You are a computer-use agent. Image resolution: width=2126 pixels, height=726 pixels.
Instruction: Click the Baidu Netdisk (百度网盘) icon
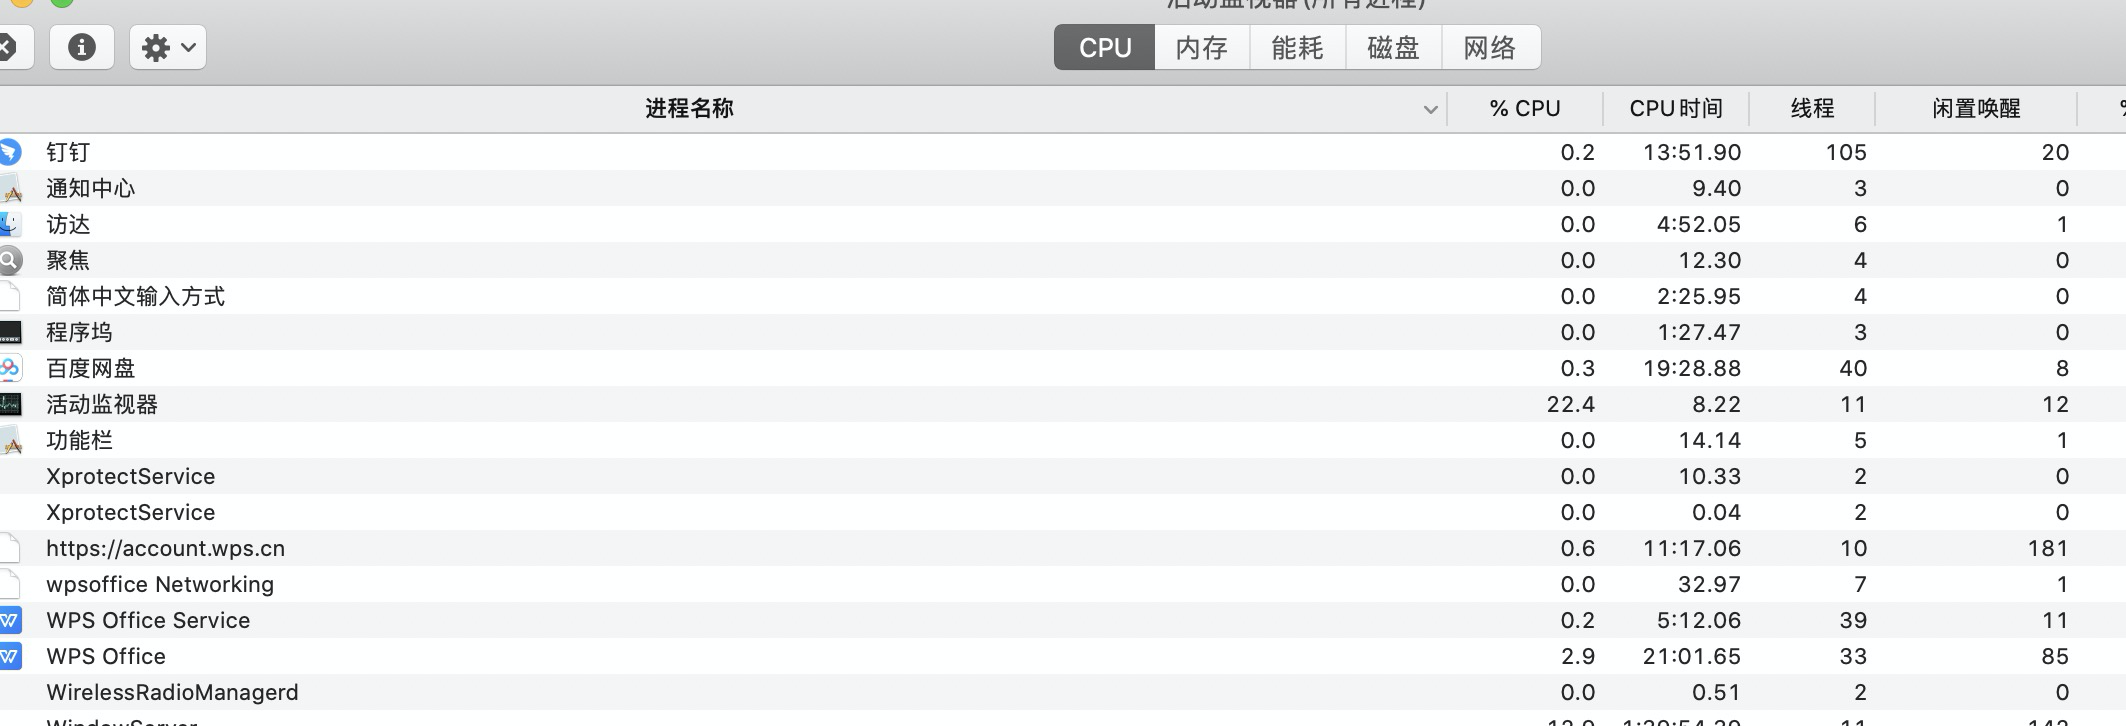10,368
